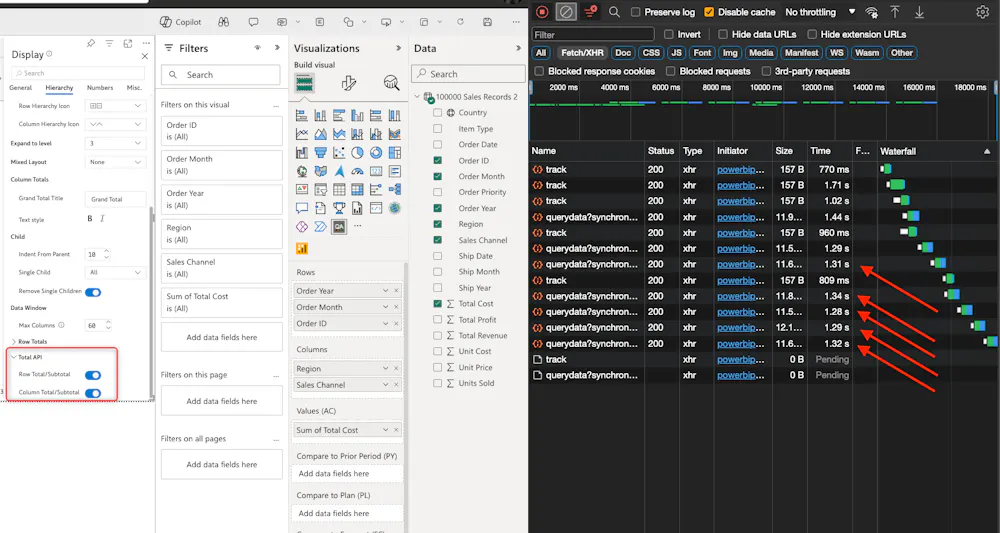Check the Invert filter option
The height and width of the screenshot is (533, 1000).
pyautogui.click(x=668, y=34)
